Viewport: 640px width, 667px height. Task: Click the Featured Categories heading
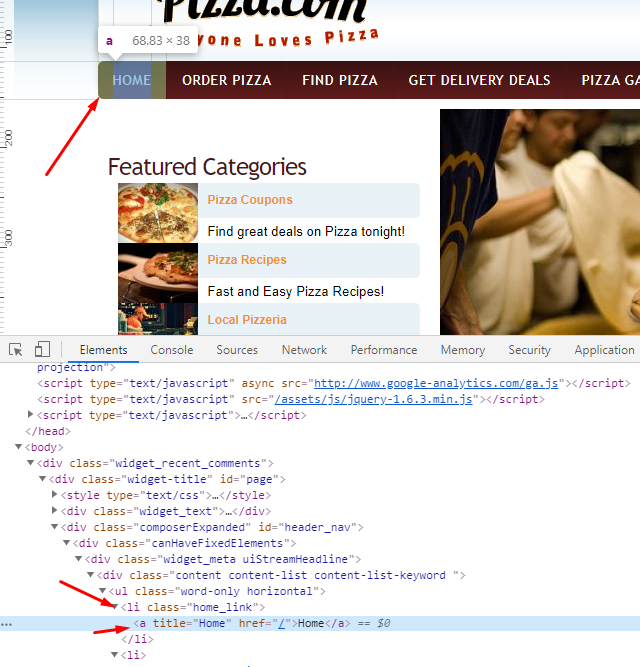point(207,166)
